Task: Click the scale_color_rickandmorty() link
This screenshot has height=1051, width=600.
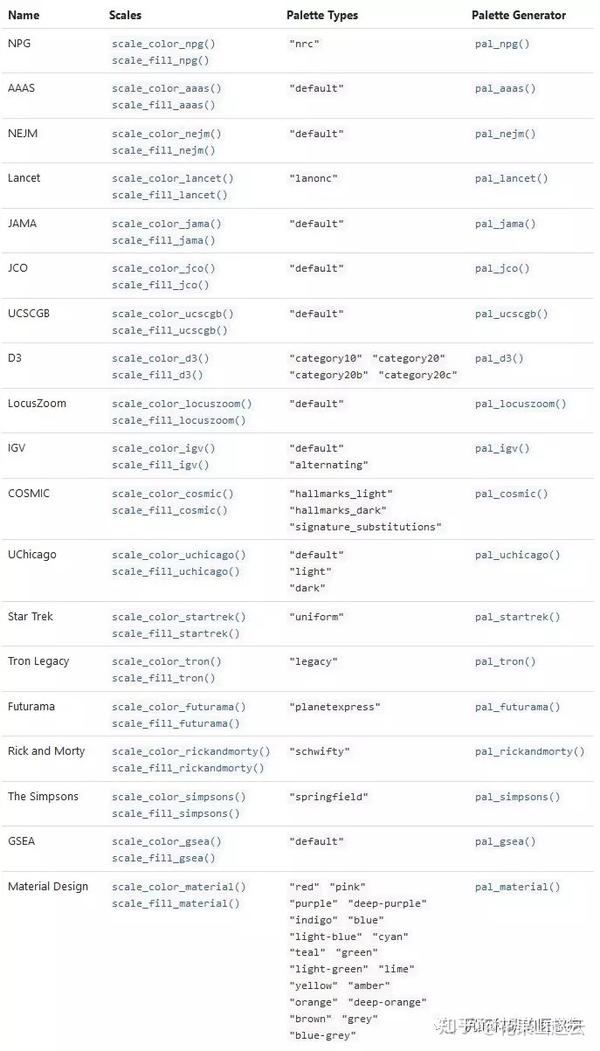Action: [x=191, y=752]
